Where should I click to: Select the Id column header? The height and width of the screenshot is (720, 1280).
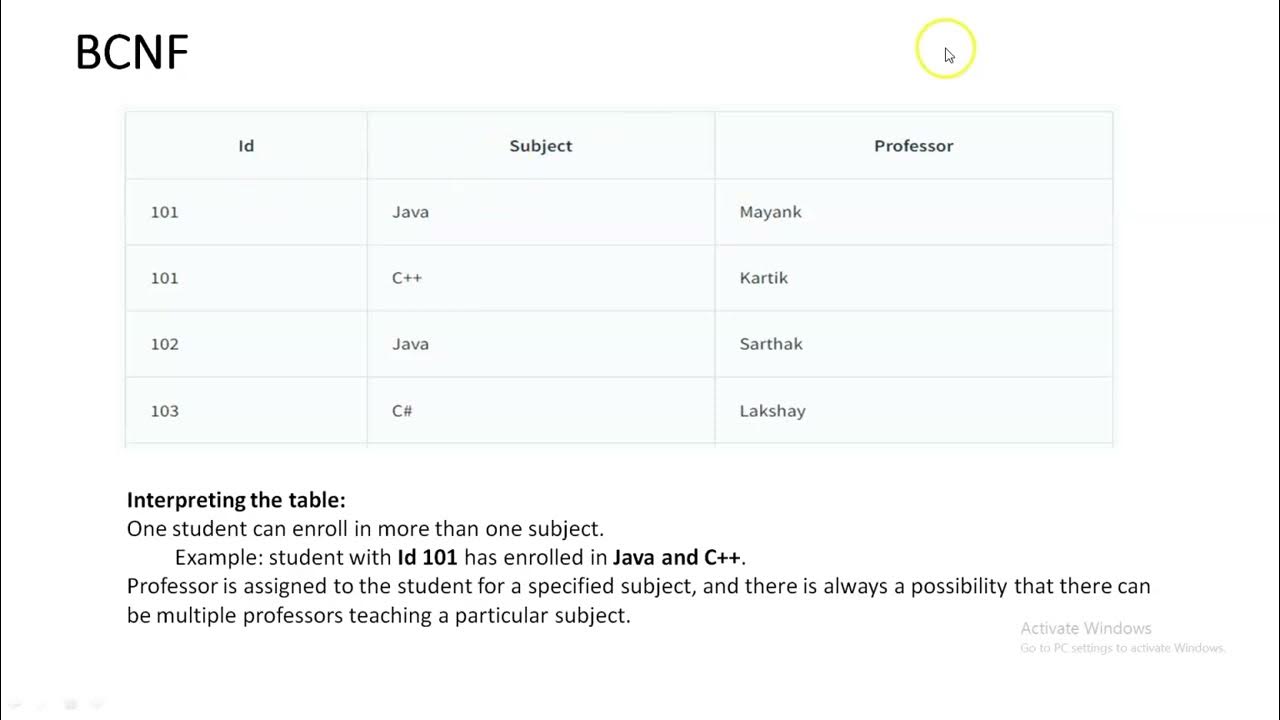(246, 146)
